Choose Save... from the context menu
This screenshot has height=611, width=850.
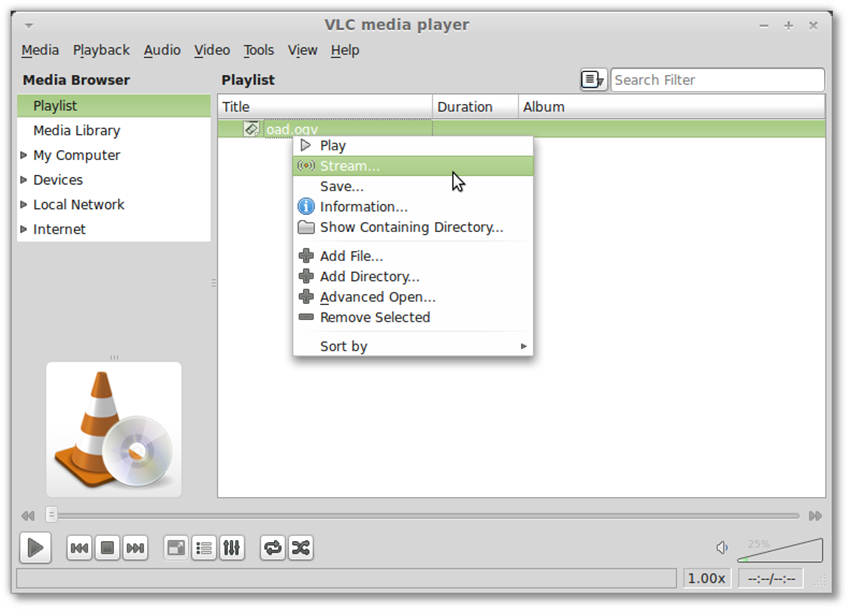pos(413,186)
